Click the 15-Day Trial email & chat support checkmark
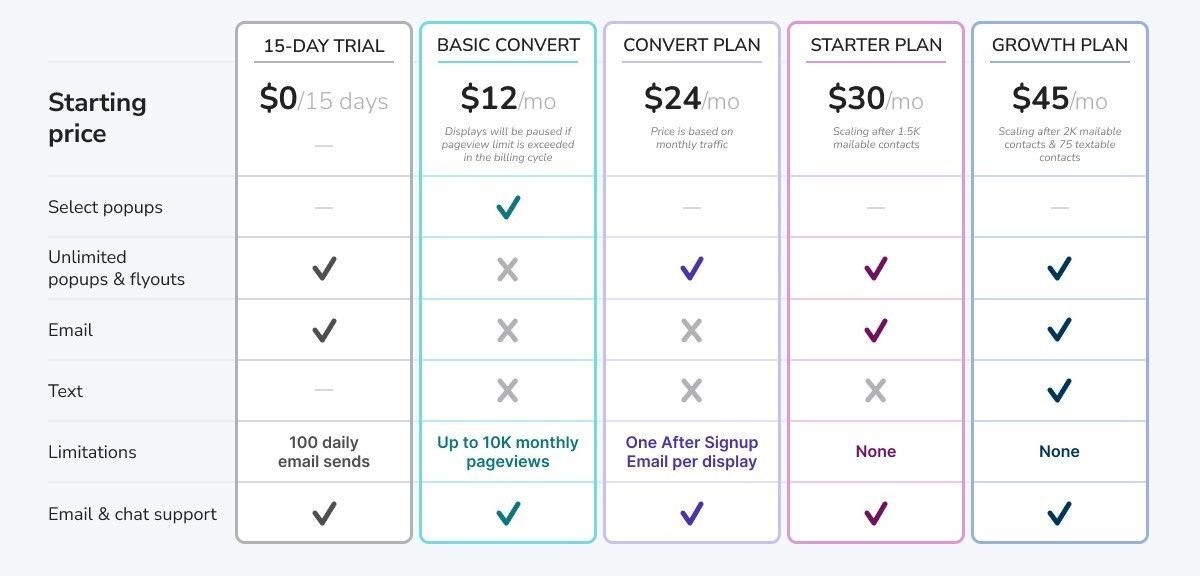 point(324,514)
